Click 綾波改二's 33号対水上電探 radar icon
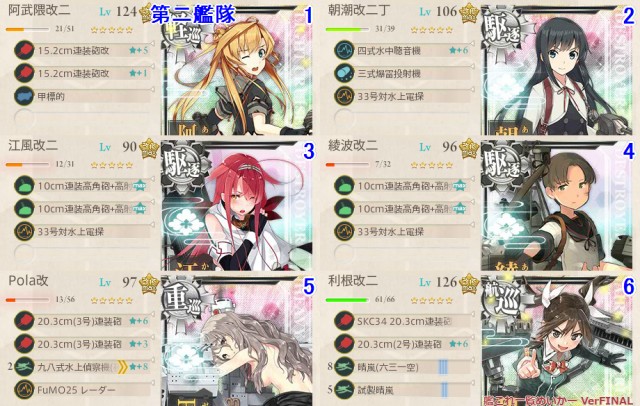This screenshot has width=640, height=406. click(x=344, y=231)
